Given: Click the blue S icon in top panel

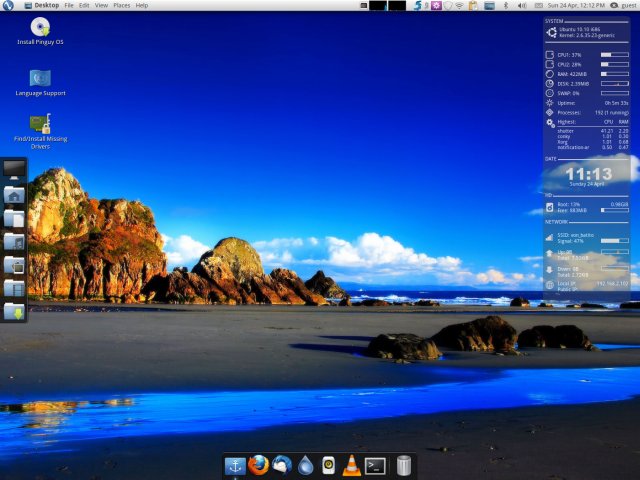Looking at the screenshot, I should [x=418, y=5].
